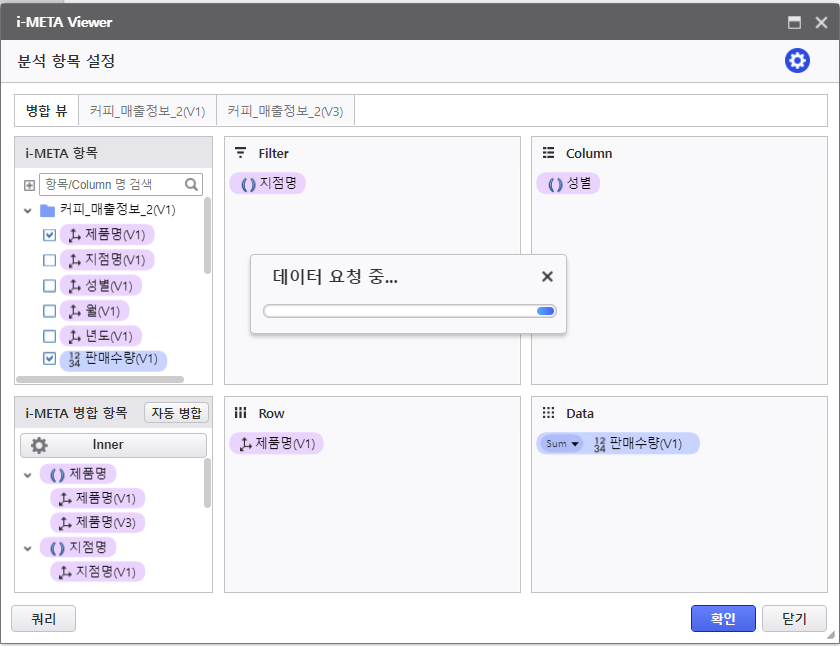Click the Row panel icon

(241, 413)
